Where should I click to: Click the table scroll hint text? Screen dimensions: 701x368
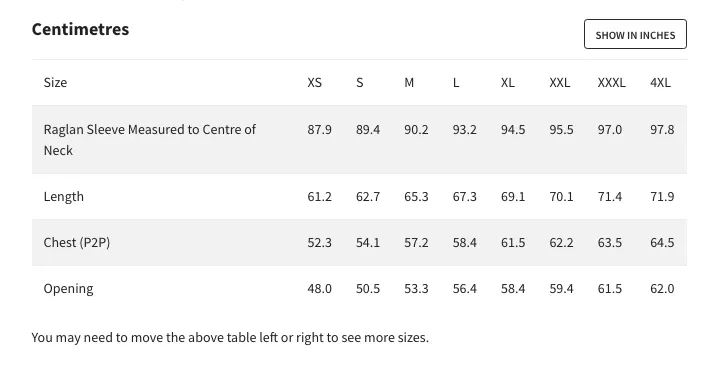tap(230, 338)
